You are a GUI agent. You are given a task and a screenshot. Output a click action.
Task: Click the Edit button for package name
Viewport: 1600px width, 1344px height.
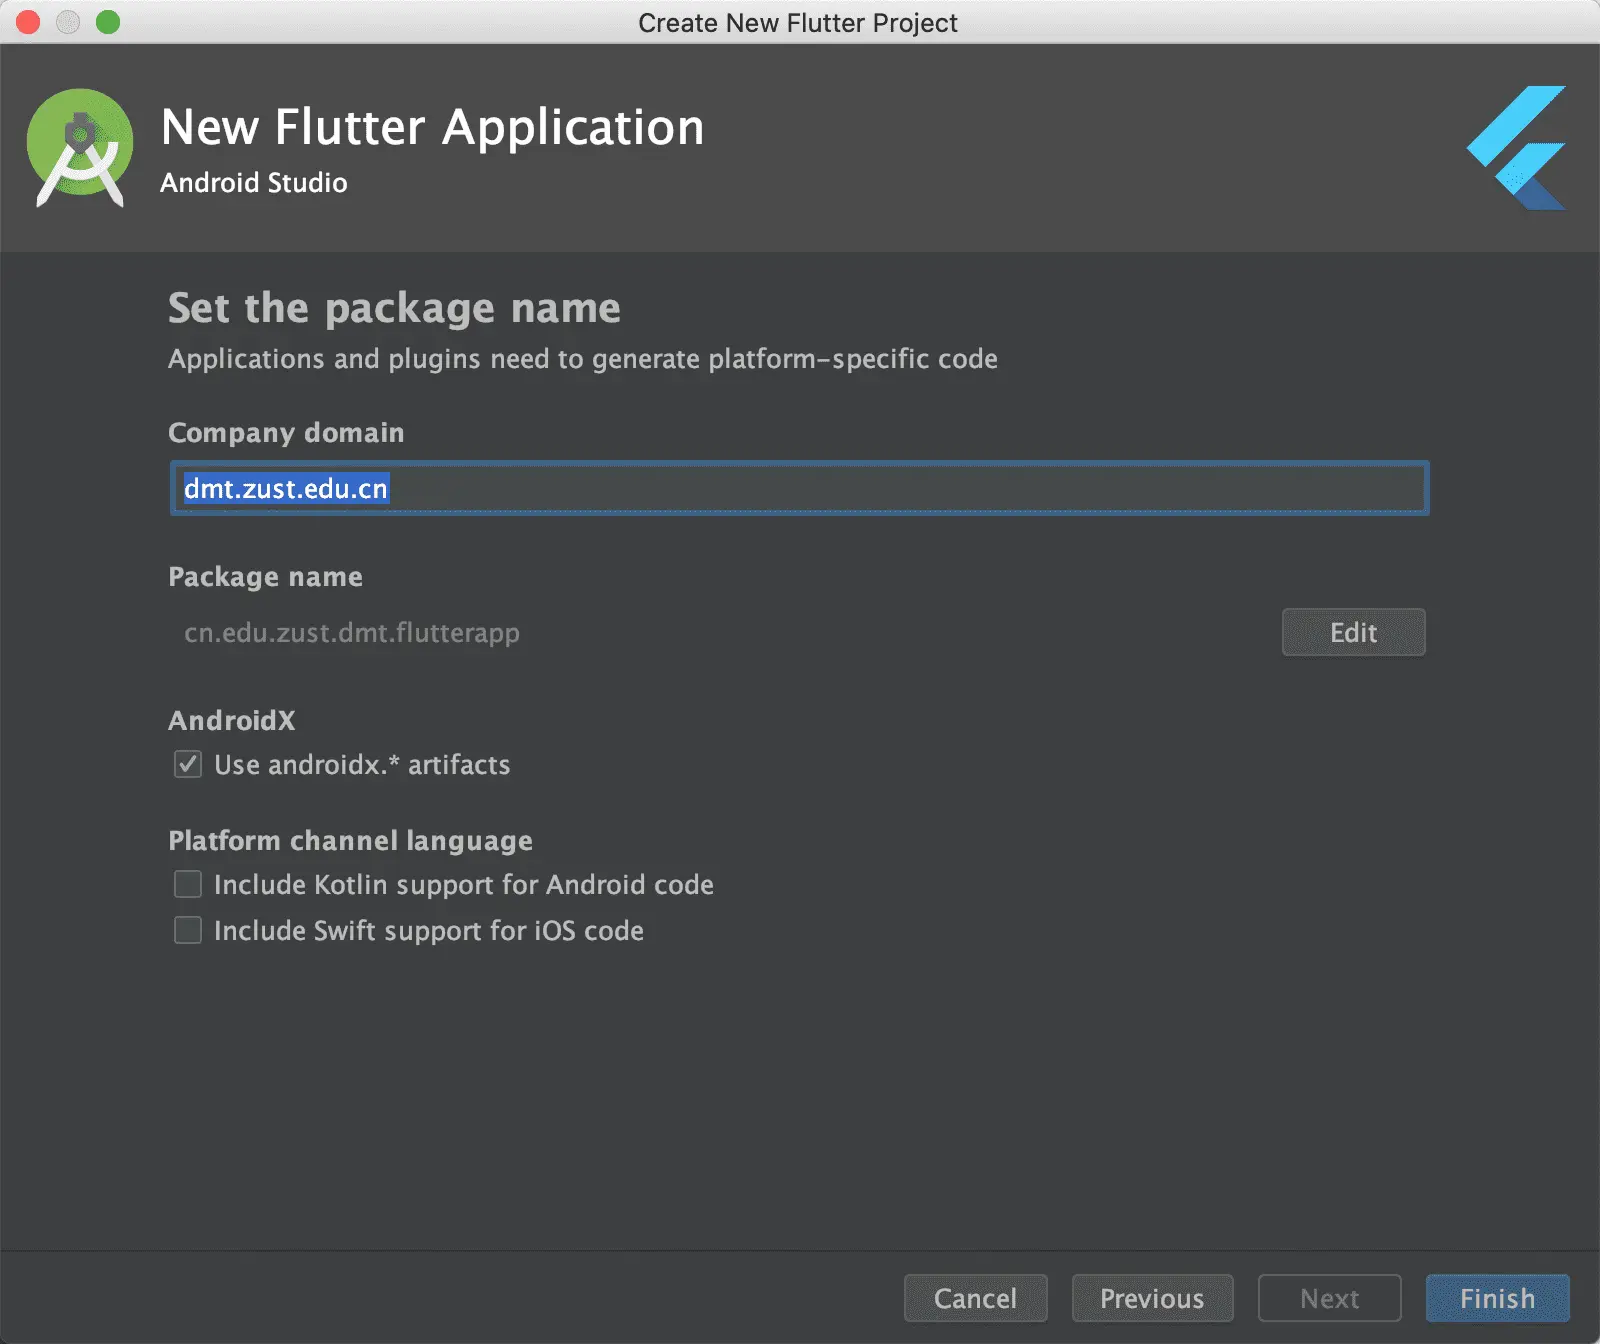pos(1353,632)
